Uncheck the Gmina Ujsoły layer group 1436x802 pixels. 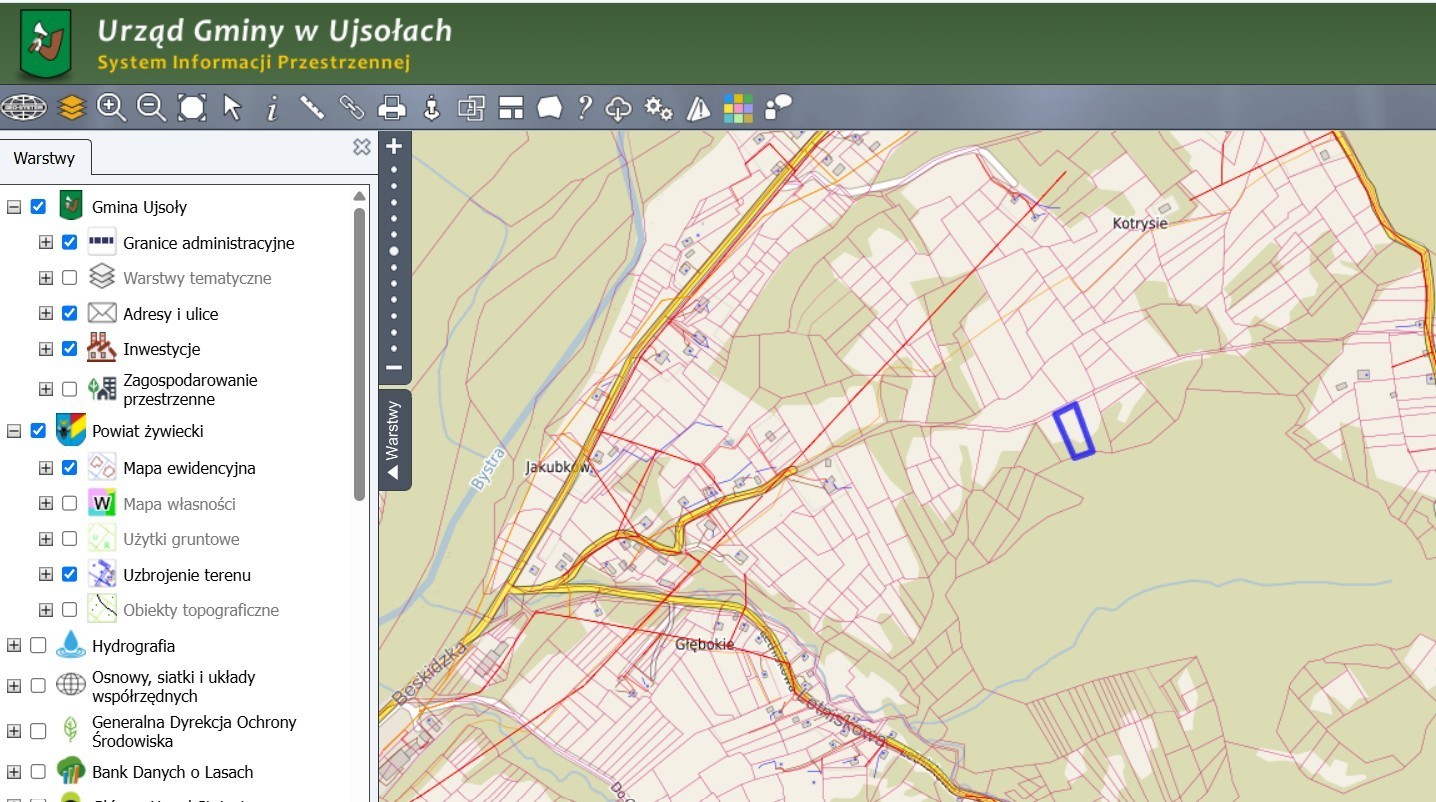[38, 207]
